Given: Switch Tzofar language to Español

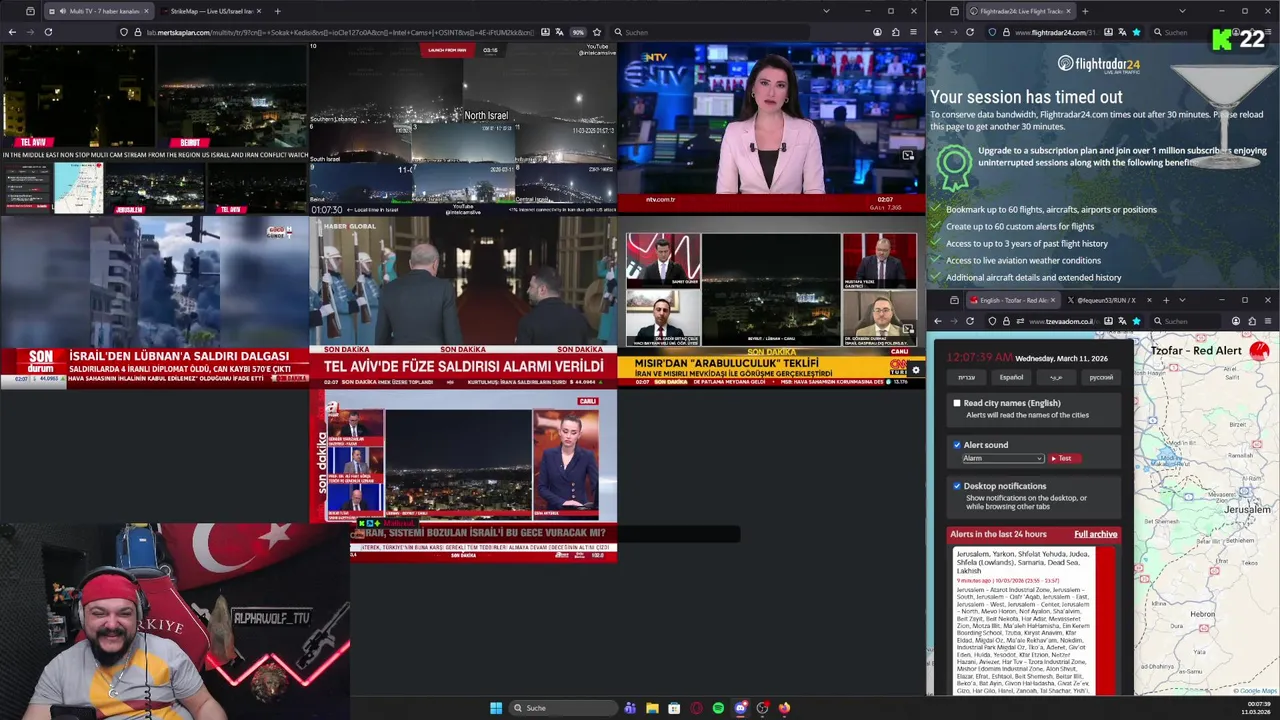Looking at the screenshot, I should pyautogui.click(x=1011, y=377).
